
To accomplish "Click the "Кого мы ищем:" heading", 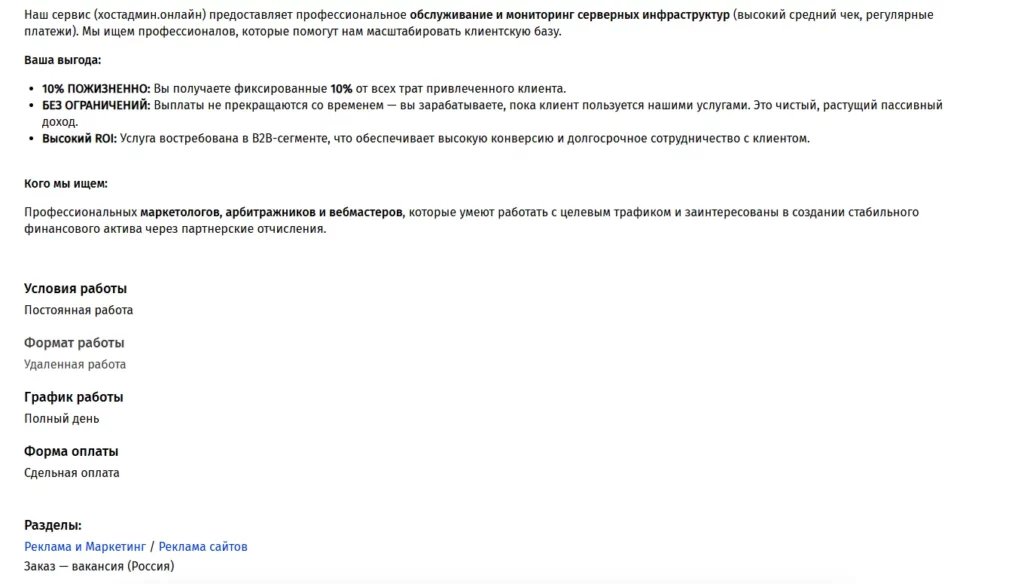I will 66,184.
